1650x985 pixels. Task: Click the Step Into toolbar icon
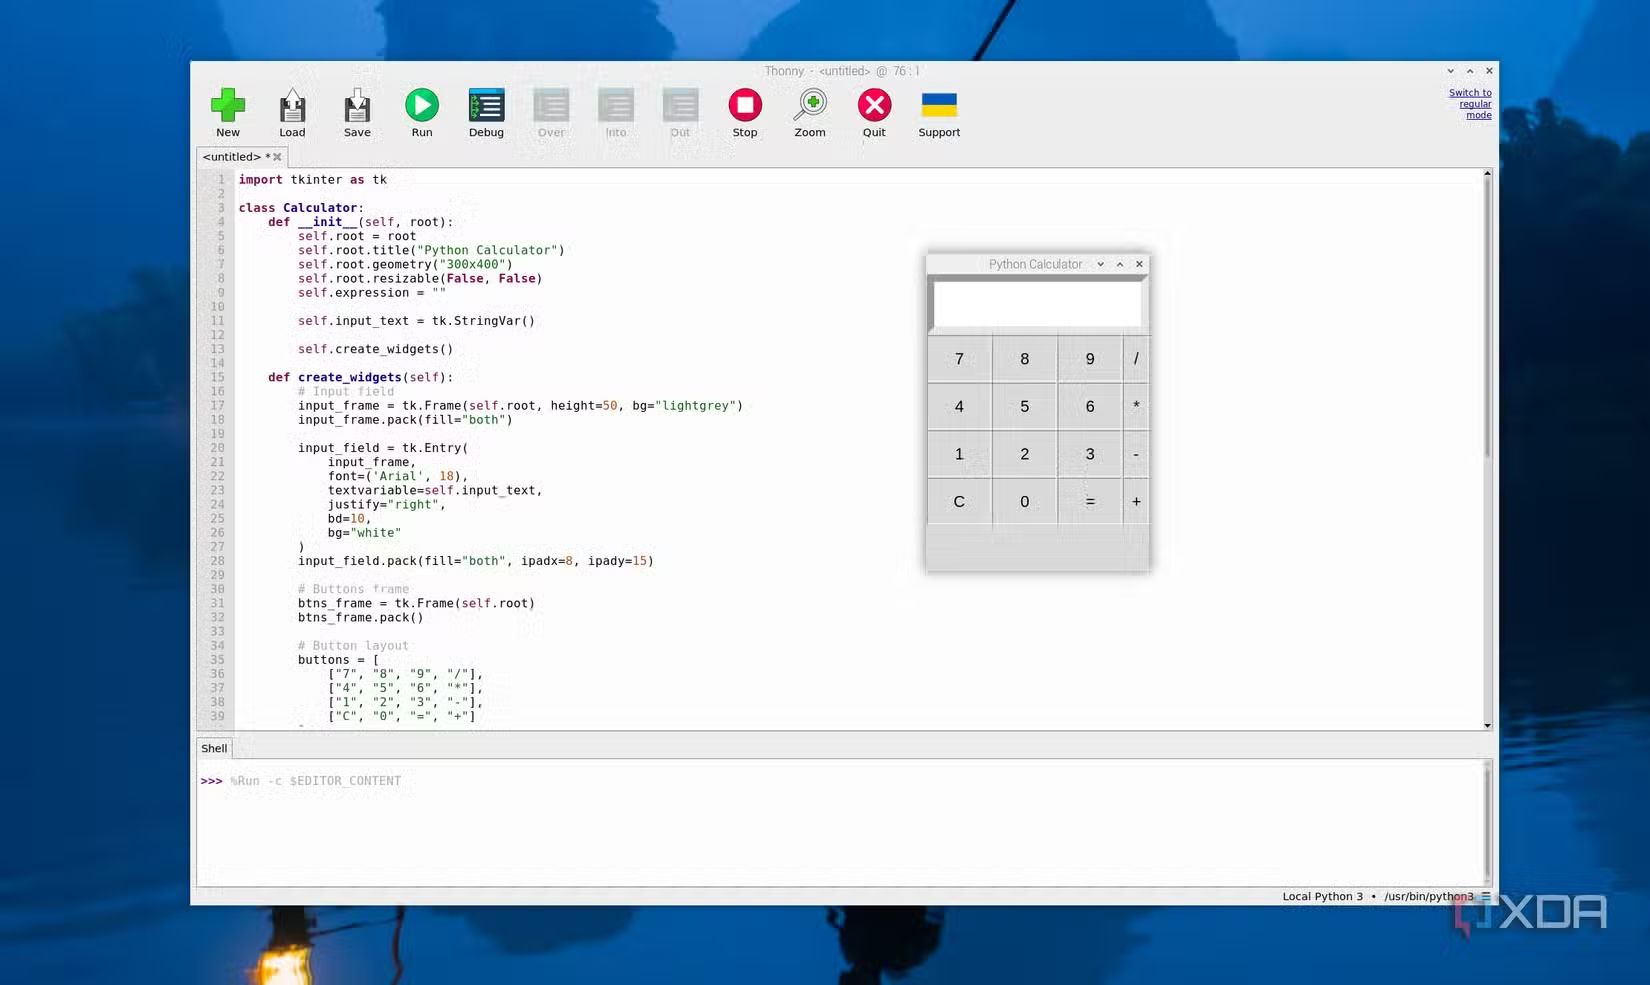616,105
